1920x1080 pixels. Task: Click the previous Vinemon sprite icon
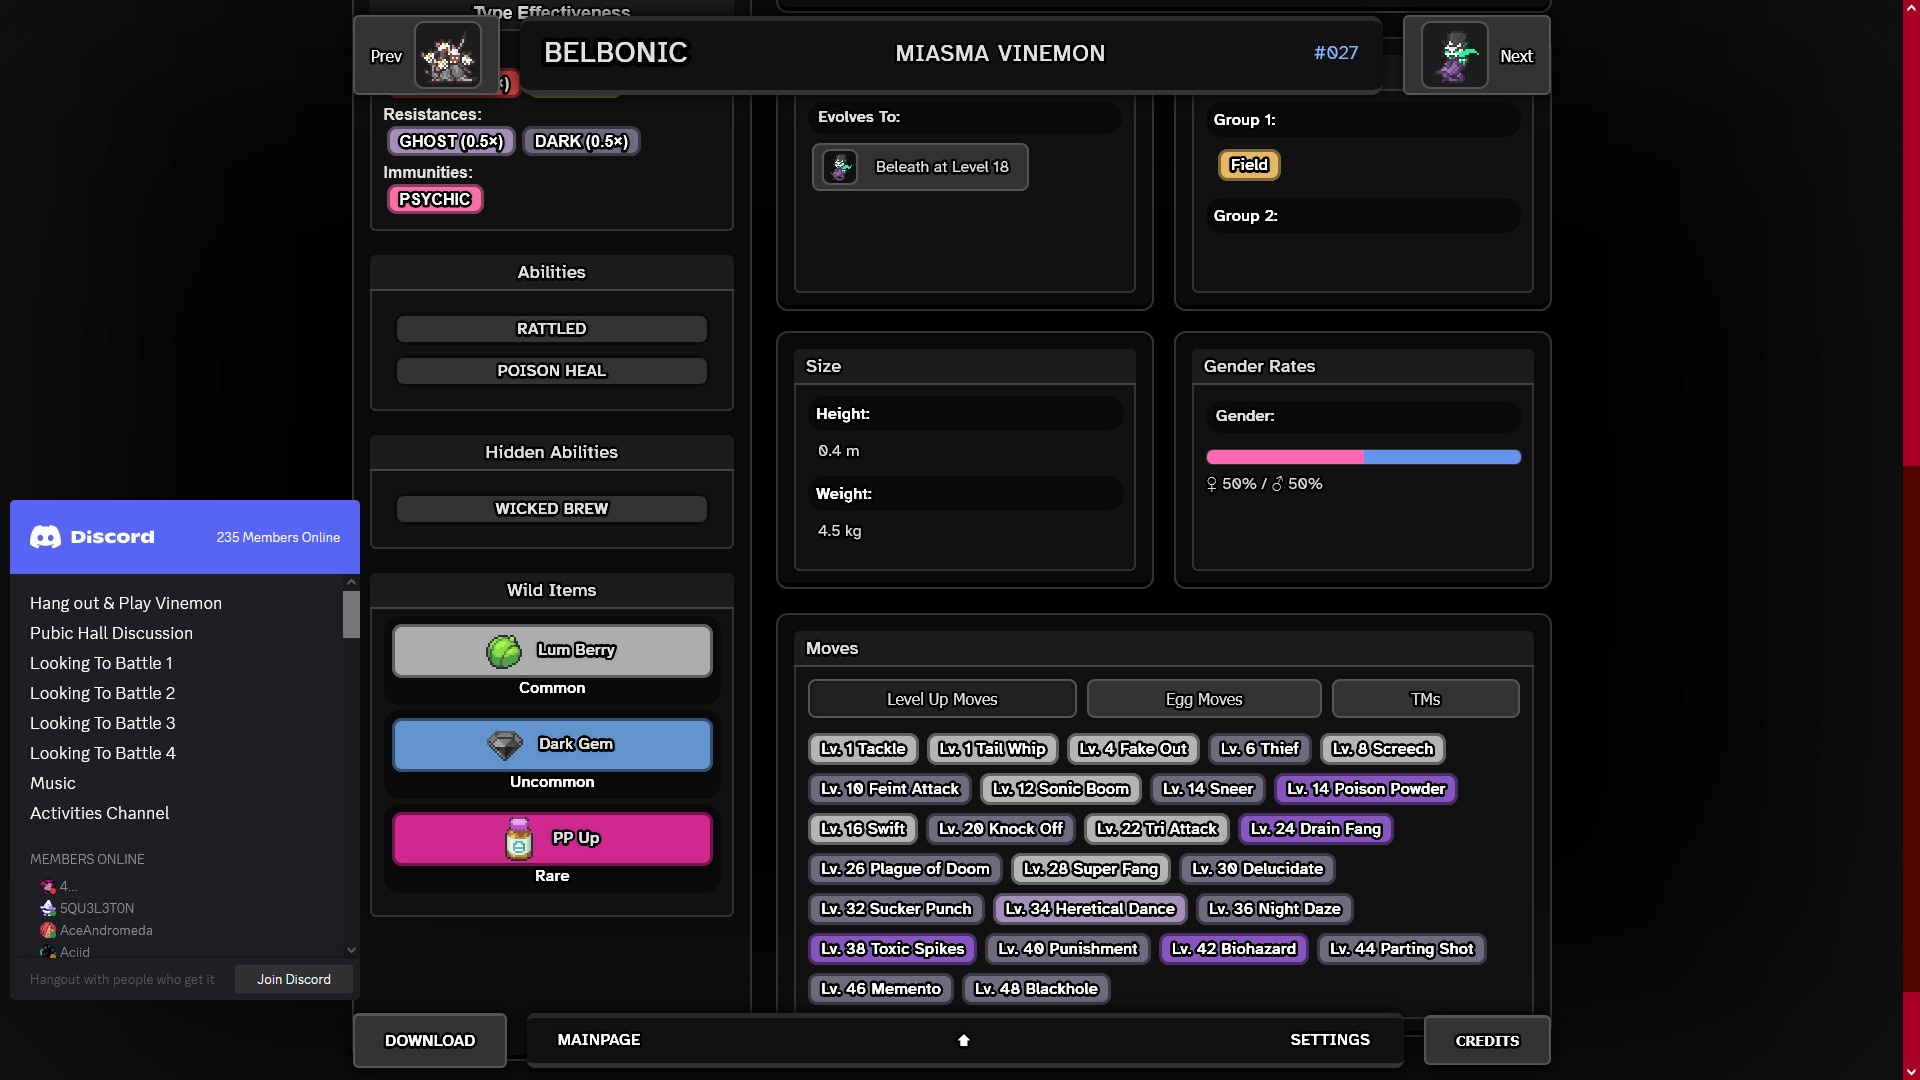[447, 56]
